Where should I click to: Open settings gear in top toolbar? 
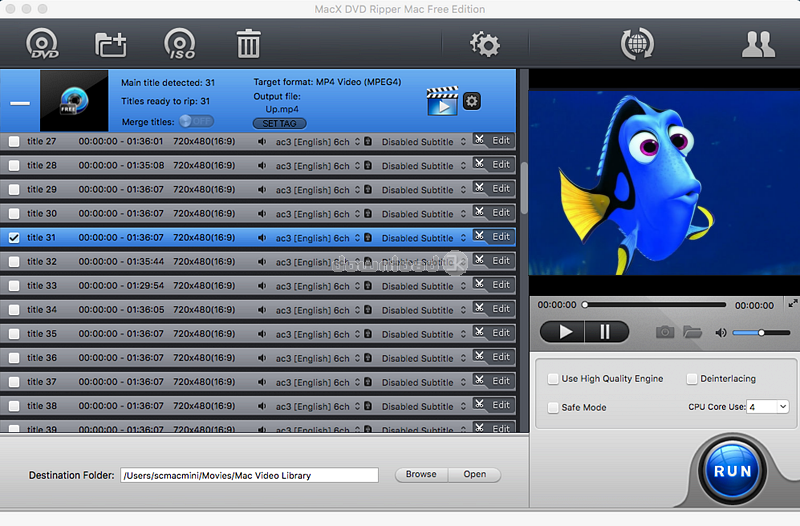pos(485,44)
